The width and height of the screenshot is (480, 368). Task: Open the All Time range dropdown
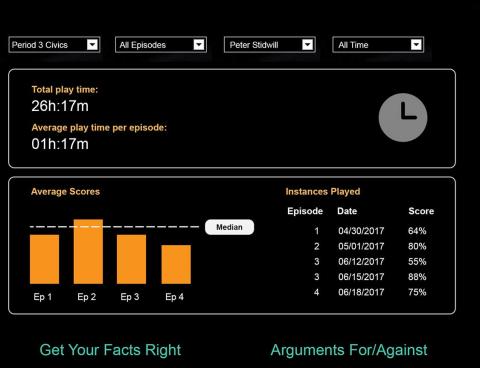point(378,45)
